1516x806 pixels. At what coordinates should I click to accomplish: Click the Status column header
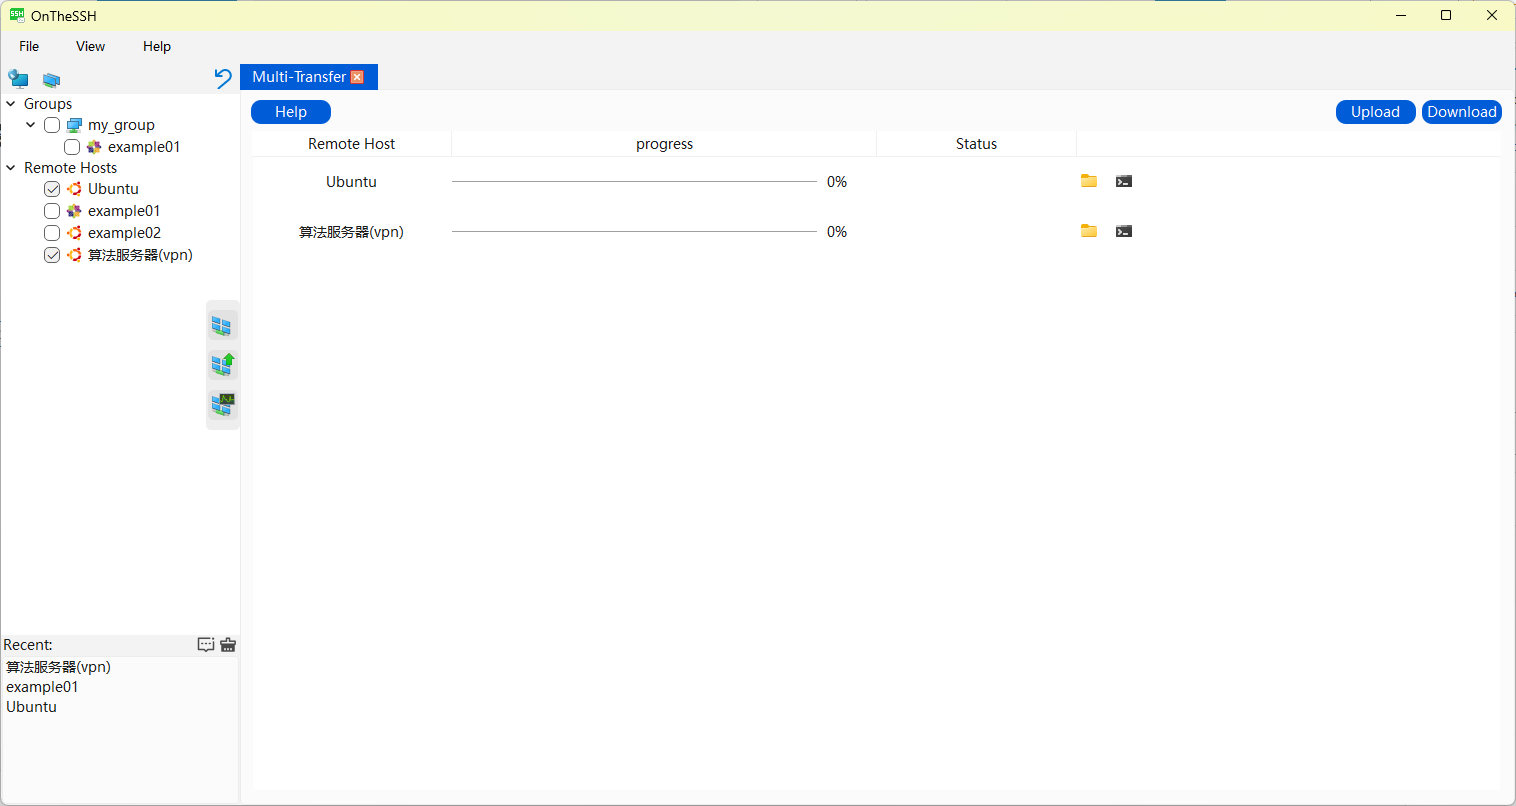coord(976,144)
